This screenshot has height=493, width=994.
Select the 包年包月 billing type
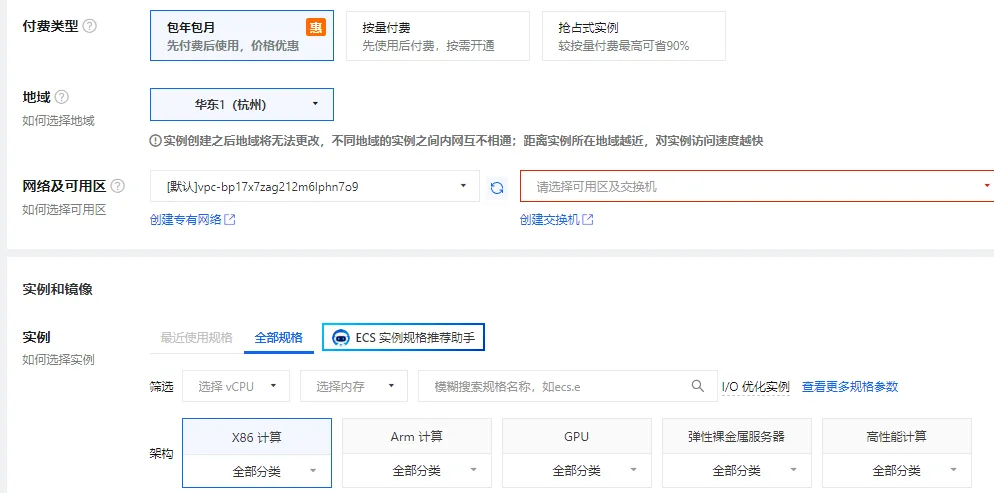242,35
